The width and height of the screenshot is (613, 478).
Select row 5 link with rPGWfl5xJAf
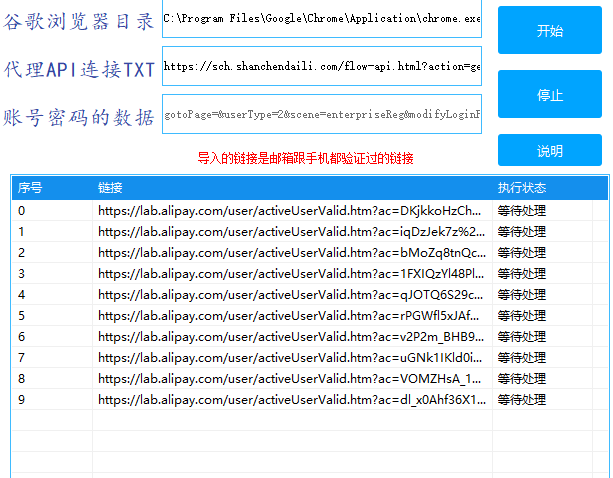290,316
